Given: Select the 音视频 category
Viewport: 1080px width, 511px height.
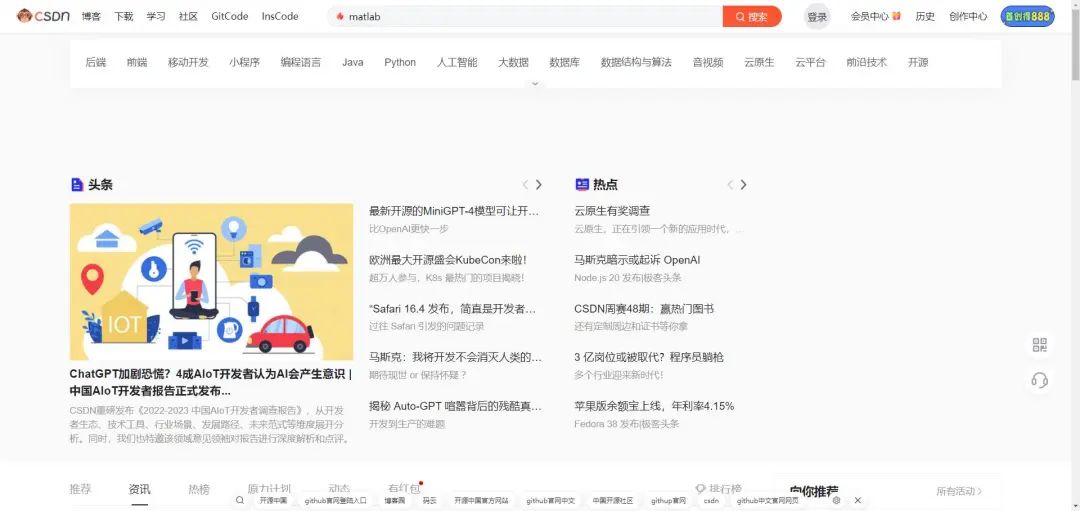Looking at the screenshot, I should tap(708, 62).
